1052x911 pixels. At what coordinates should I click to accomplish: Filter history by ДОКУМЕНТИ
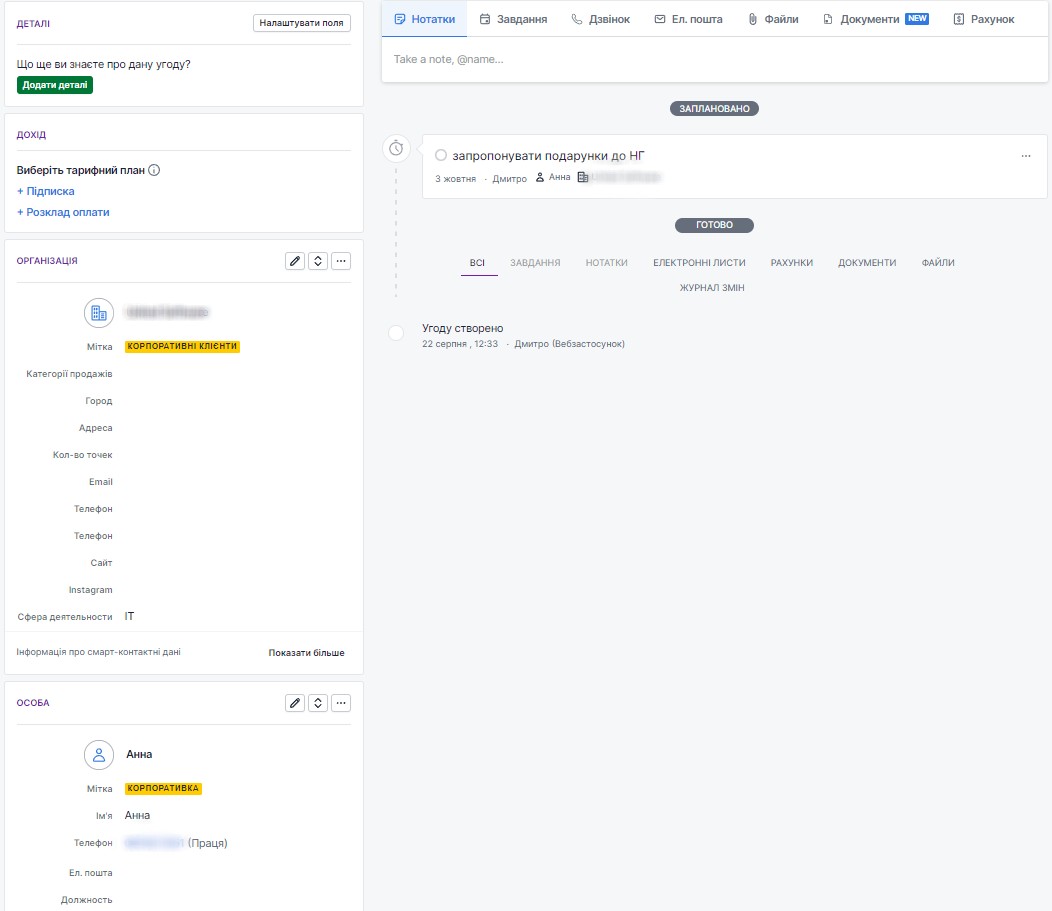coord(867,263)
